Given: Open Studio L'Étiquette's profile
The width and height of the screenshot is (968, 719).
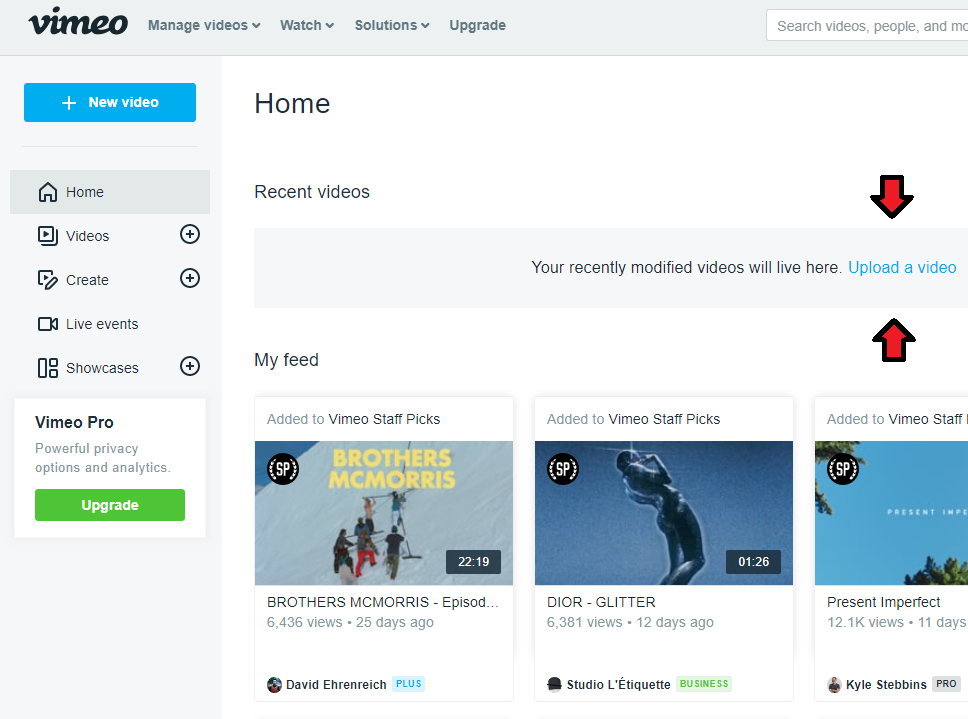Looking at the screenshot, I should coord(619,684).
